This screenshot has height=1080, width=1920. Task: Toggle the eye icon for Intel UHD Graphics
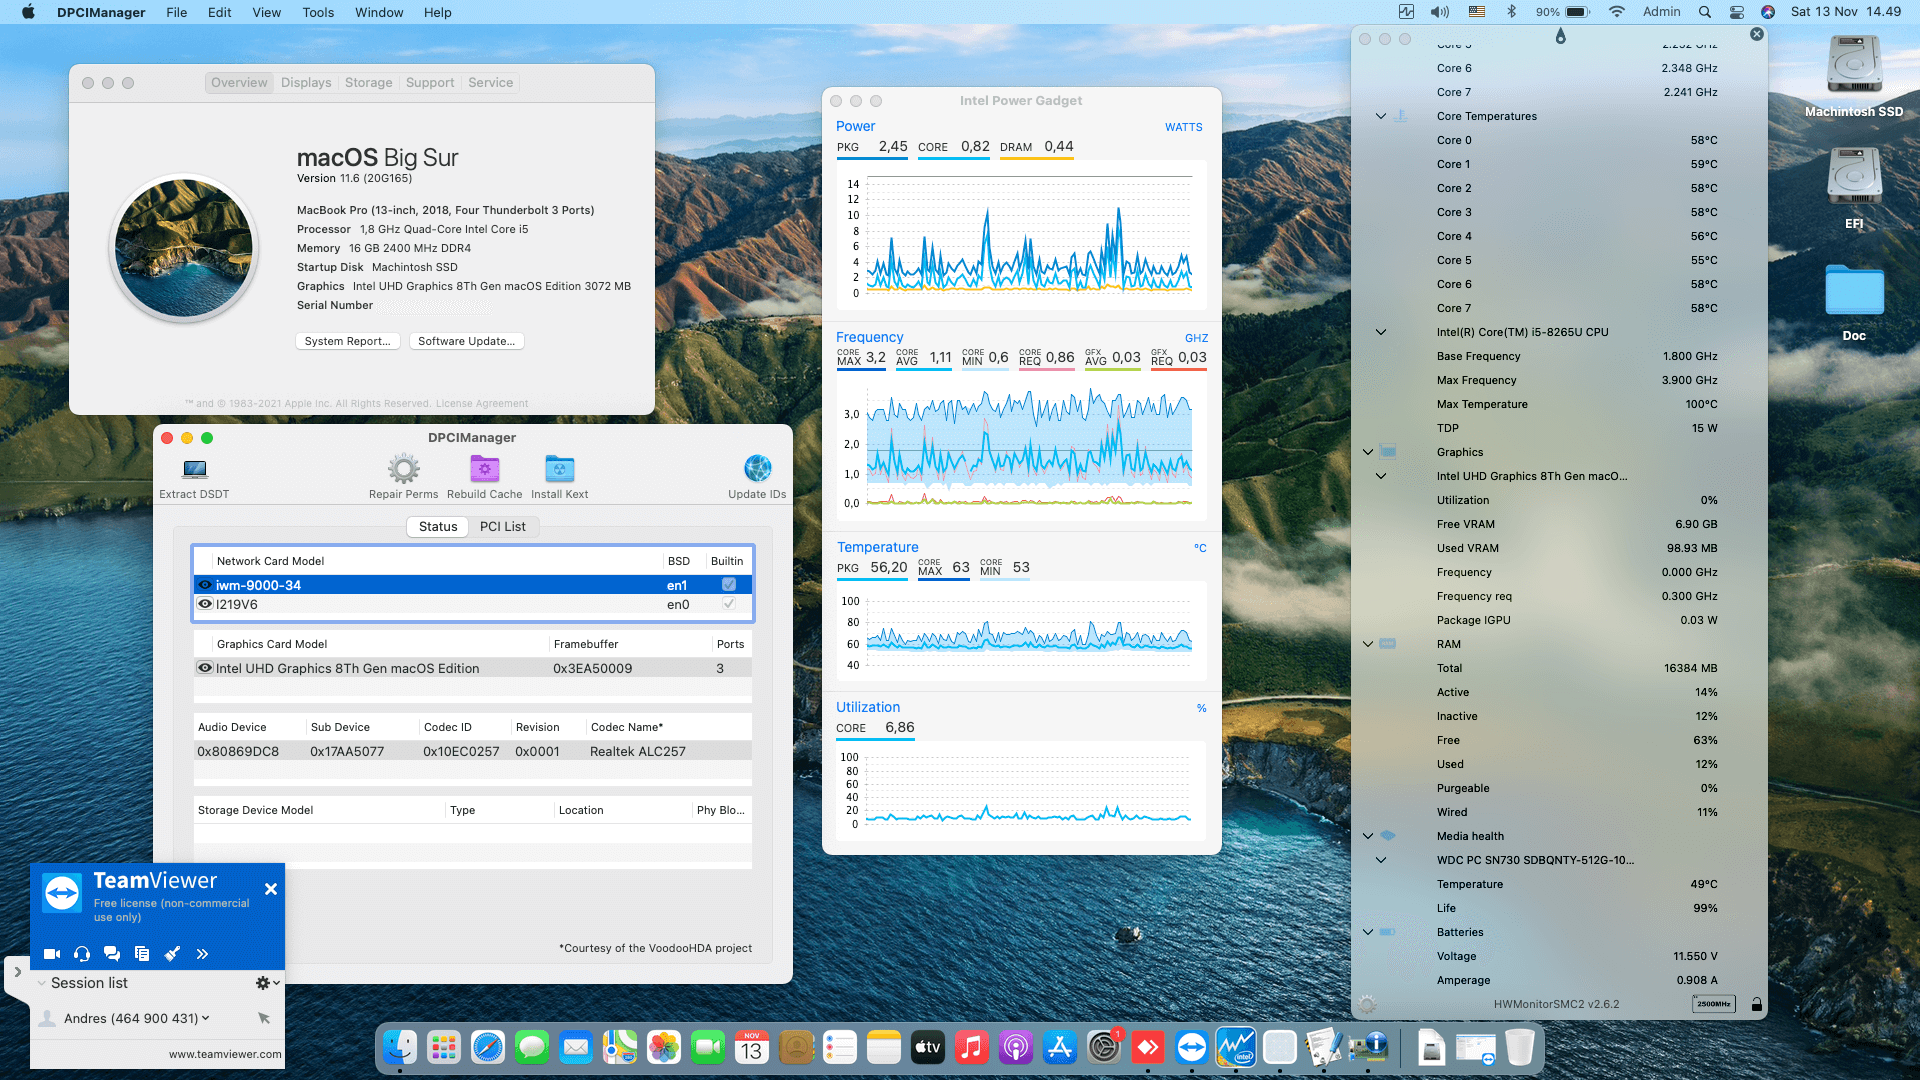pyautogui.click(x=205, y=668)
